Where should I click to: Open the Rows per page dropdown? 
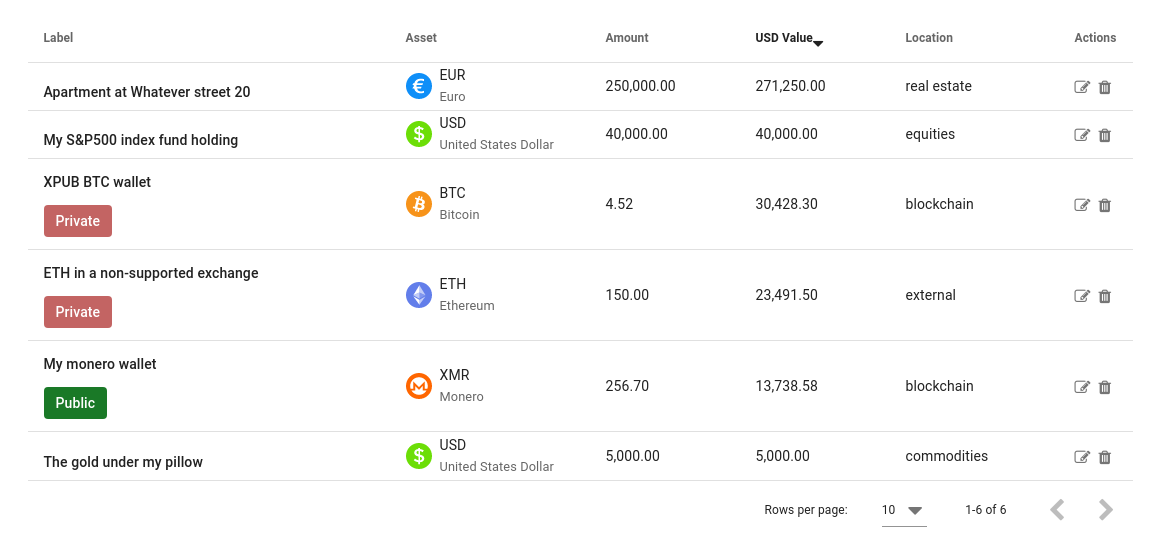pyautogui.click(x=904, y=509)
